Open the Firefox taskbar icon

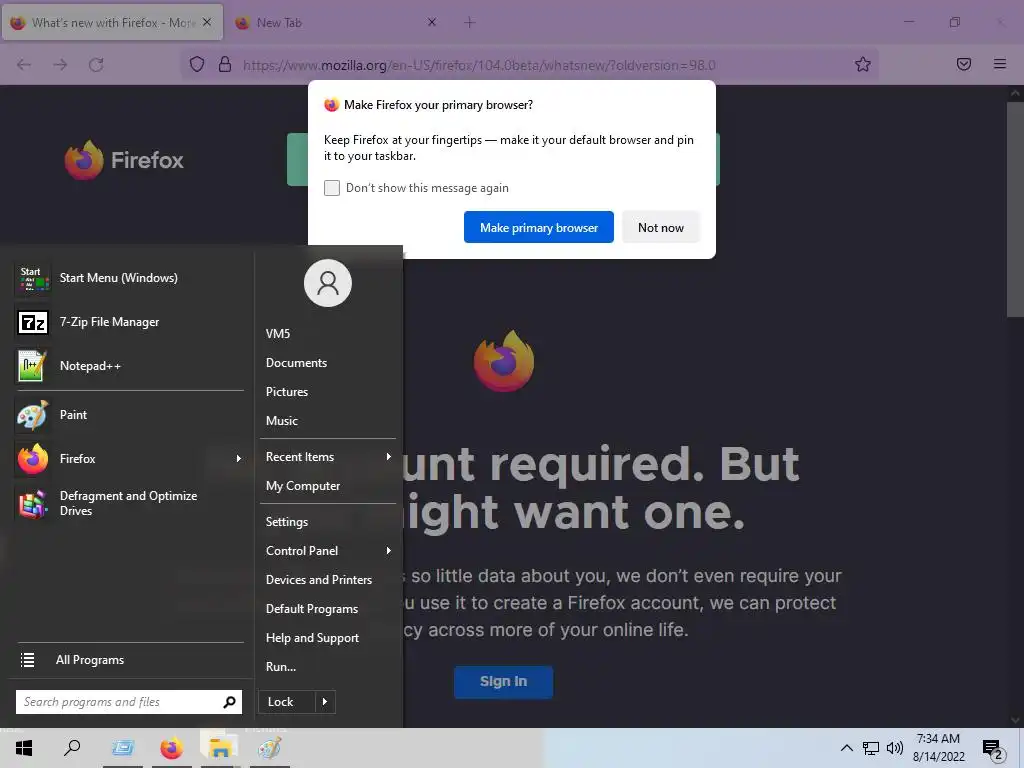pos(172,748)
